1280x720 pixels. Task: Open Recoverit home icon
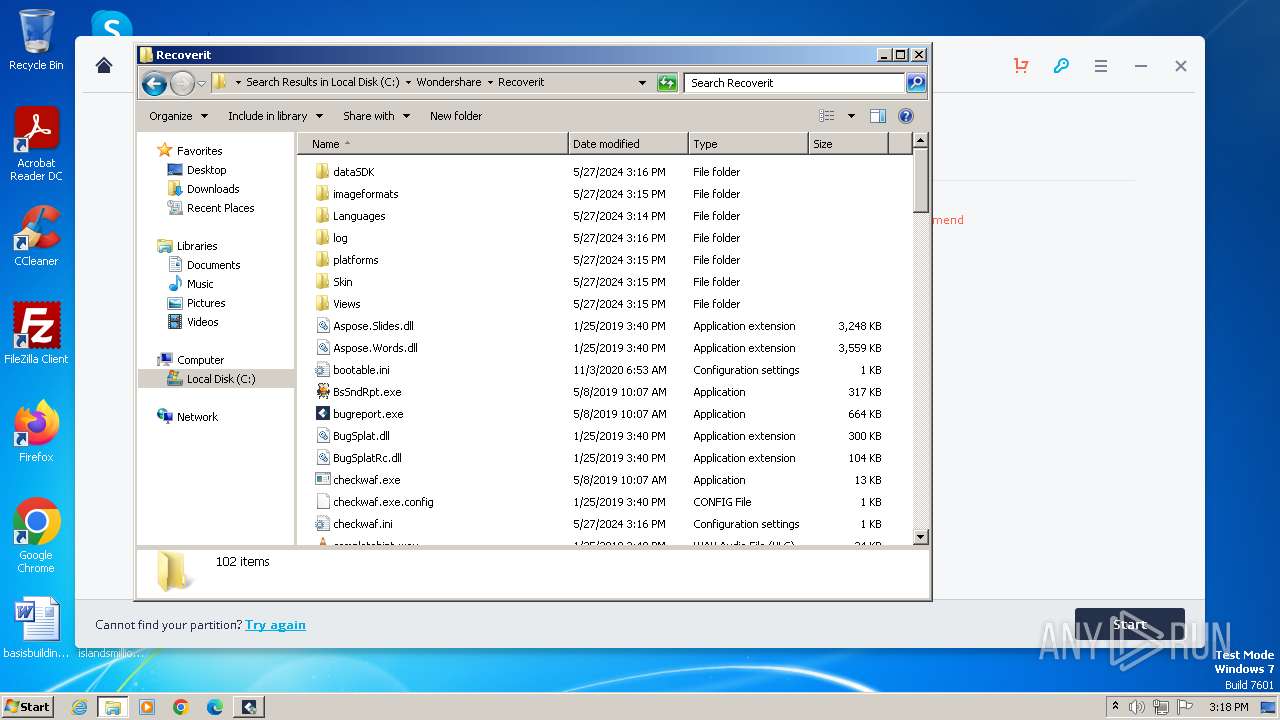pos(104,66)
